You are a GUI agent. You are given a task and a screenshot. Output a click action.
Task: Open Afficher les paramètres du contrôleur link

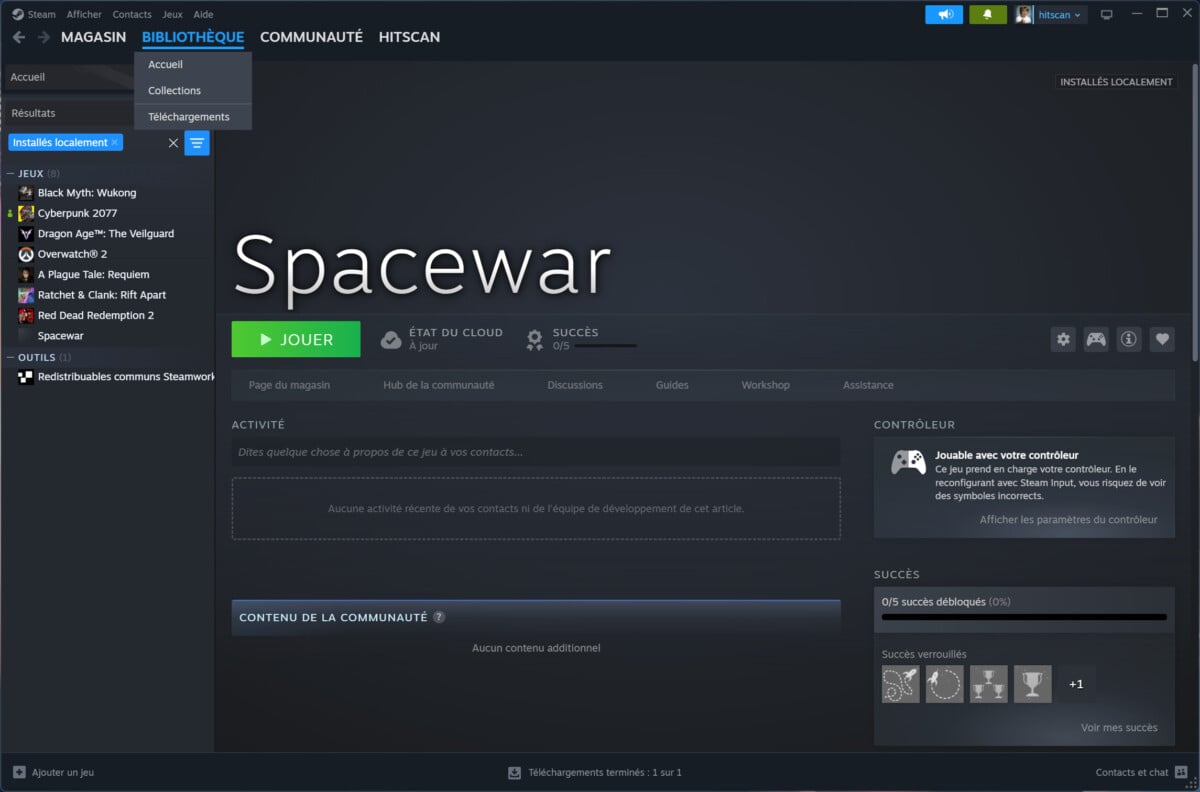click(x=1068, y=520)
